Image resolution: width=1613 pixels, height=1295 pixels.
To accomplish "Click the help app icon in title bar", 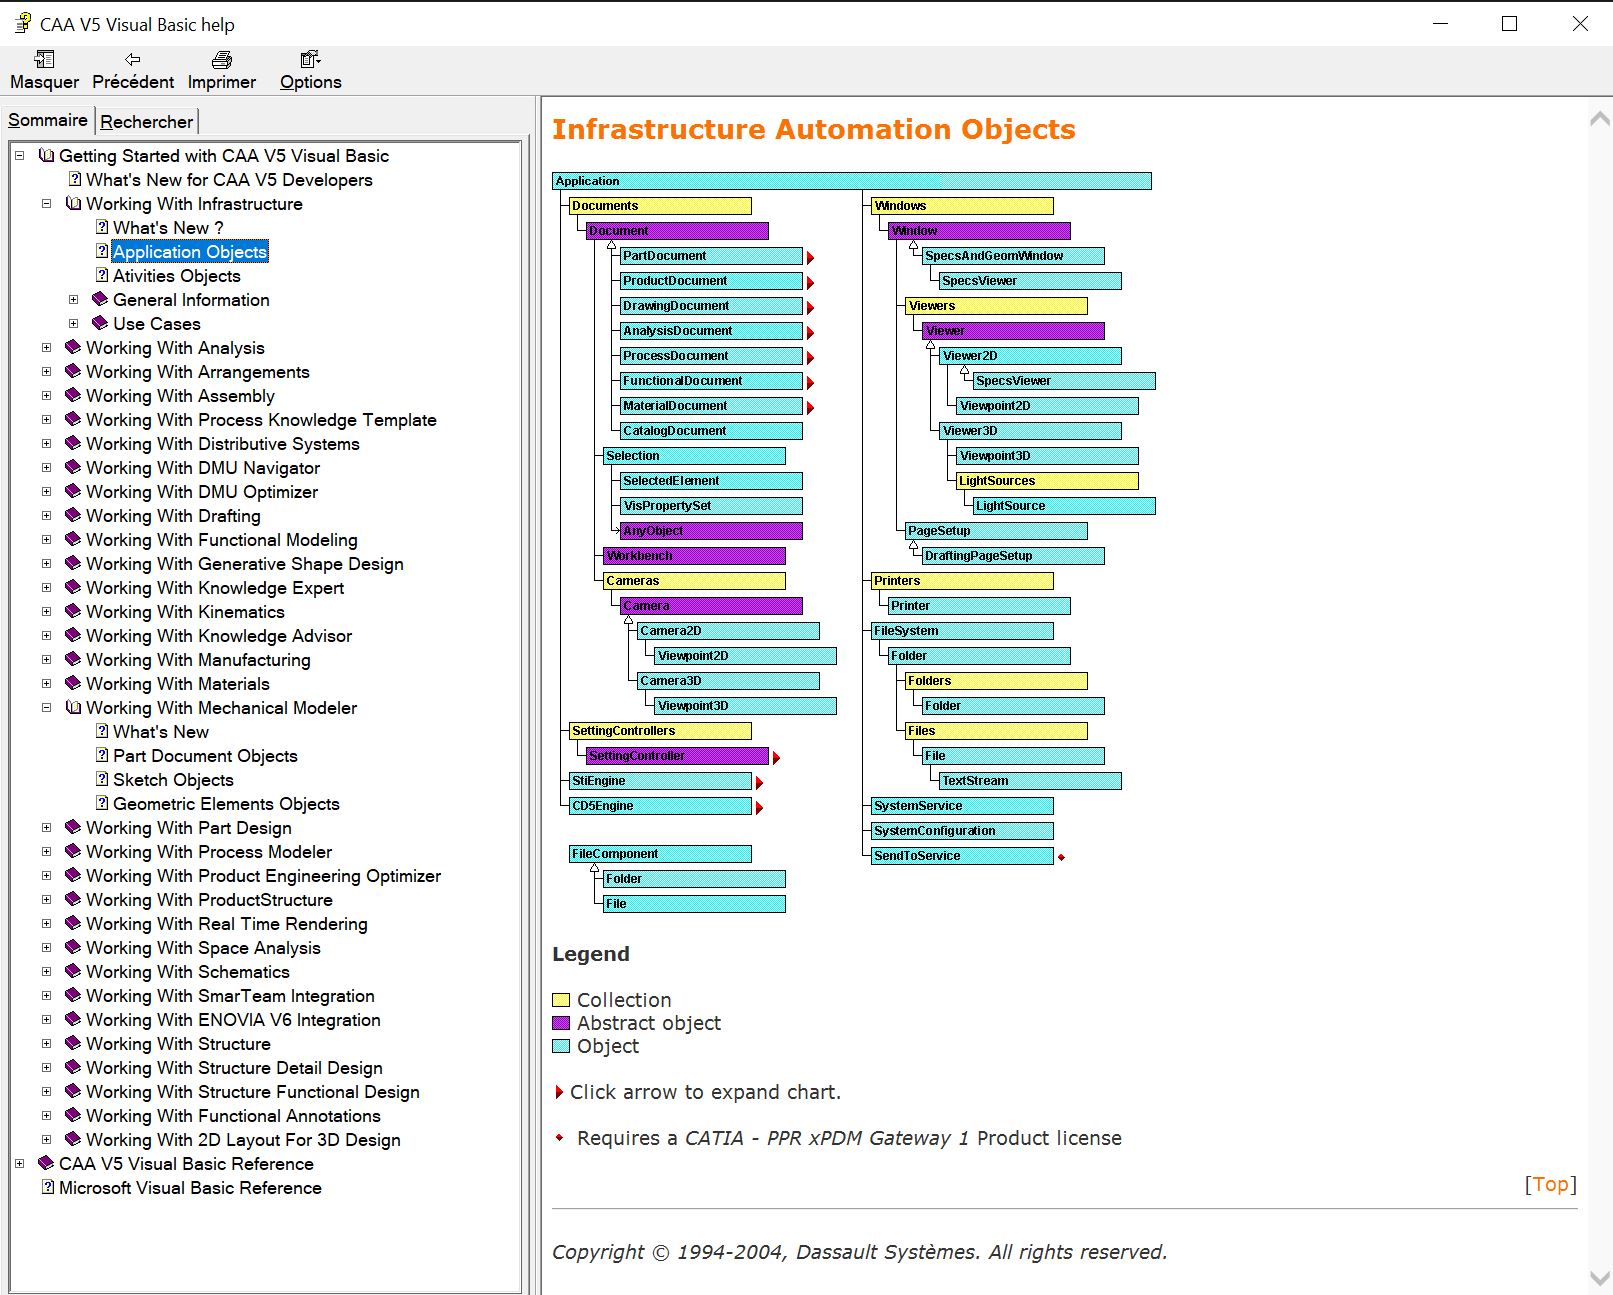I will click(22, 23).
